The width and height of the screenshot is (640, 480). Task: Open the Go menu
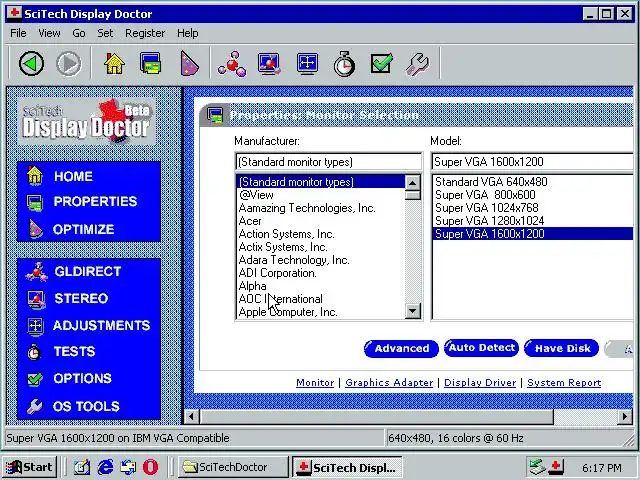tap(79, 33)
